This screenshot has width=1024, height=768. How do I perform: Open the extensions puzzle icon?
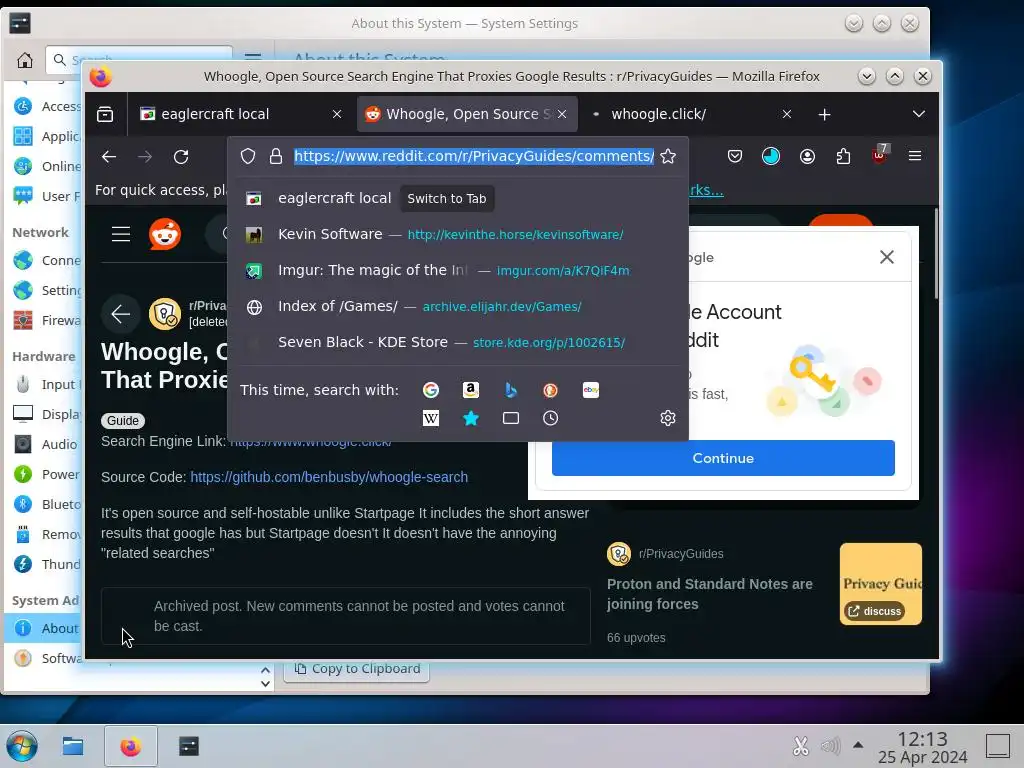843,156
